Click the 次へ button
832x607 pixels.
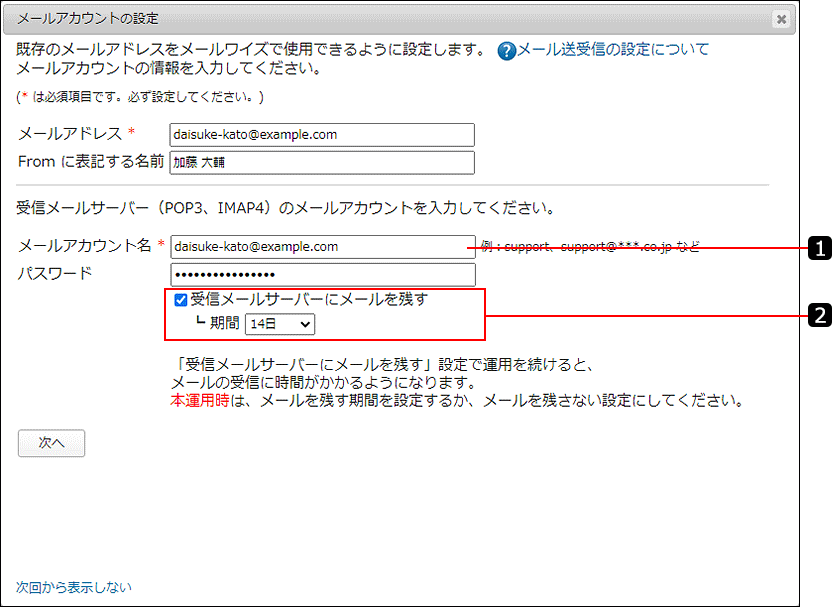51,443
